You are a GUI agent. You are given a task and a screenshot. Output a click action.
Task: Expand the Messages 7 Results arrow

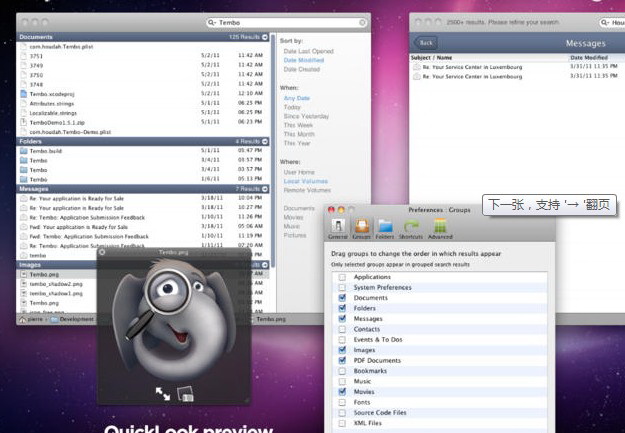[265, 188]
